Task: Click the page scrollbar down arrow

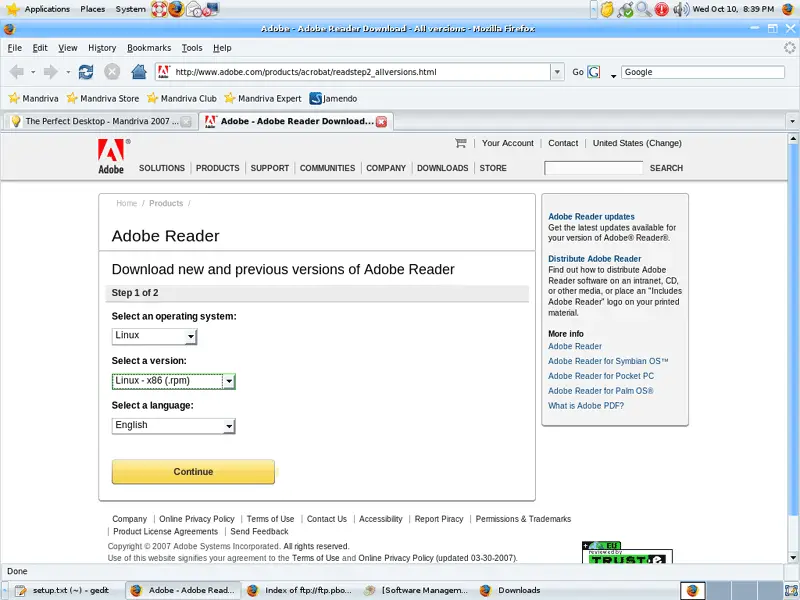Action: click(793, 557)
